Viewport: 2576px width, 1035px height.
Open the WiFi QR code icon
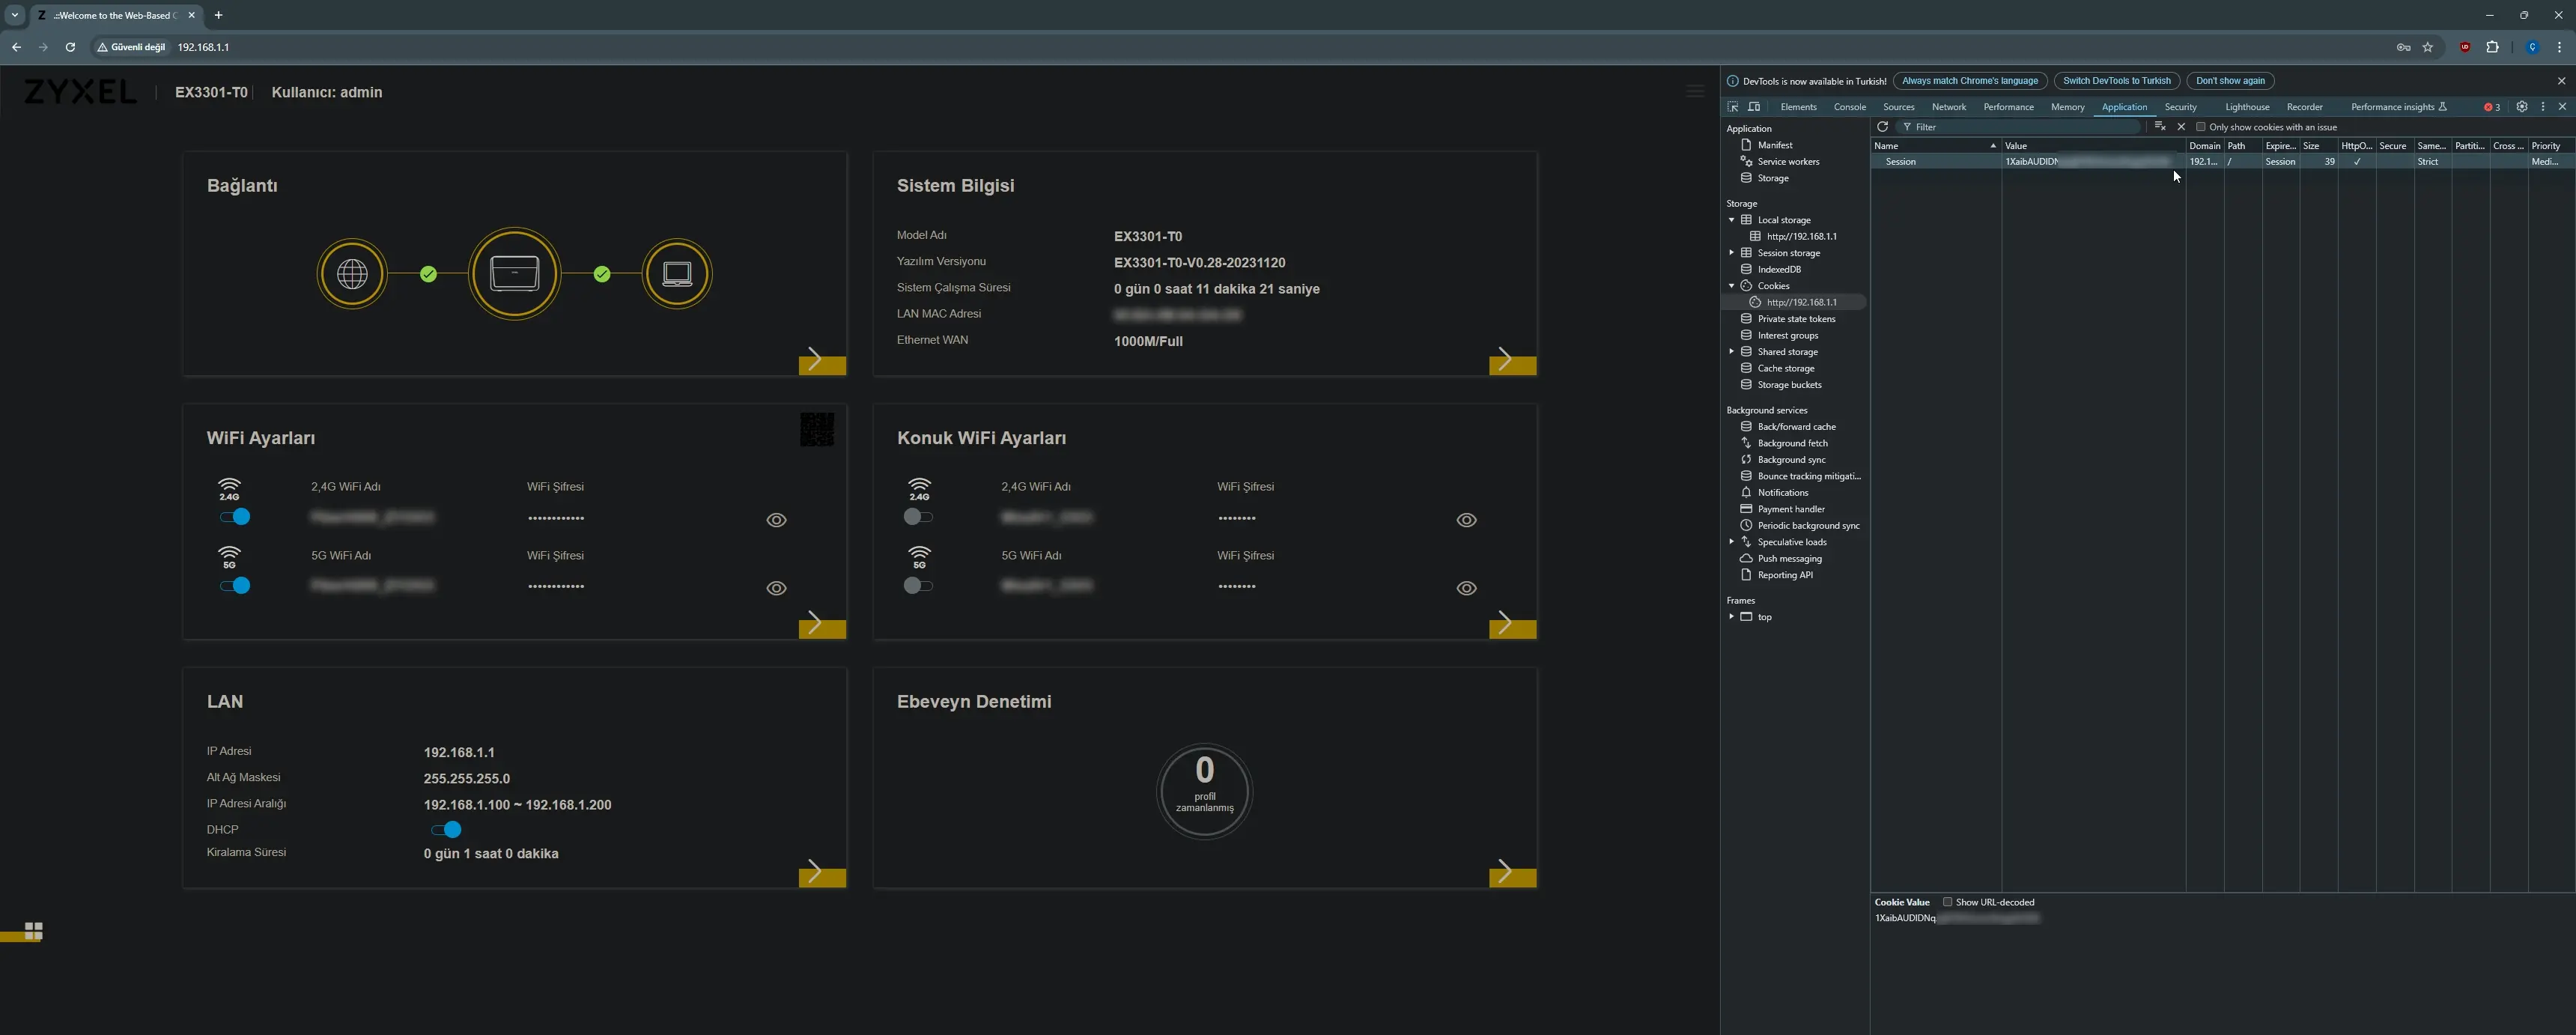point(817,430)
